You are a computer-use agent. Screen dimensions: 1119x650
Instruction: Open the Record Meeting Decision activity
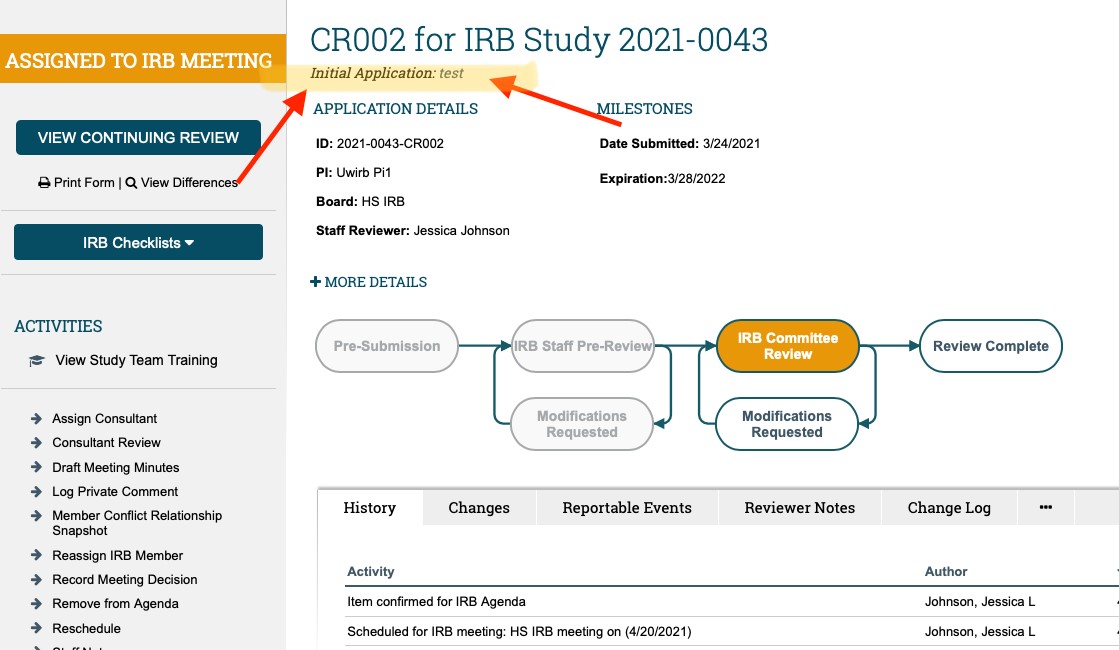125,579
